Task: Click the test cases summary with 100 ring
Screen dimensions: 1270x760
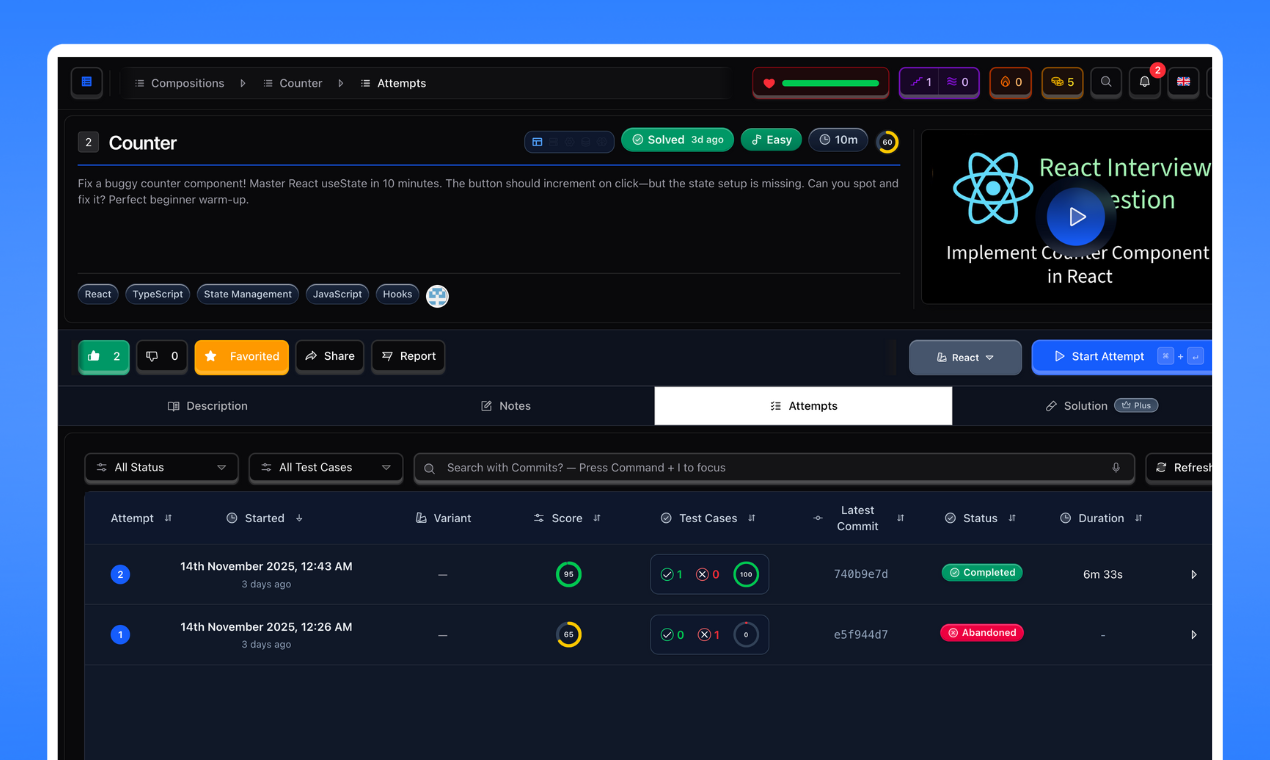Action: (x=709, y=574)
